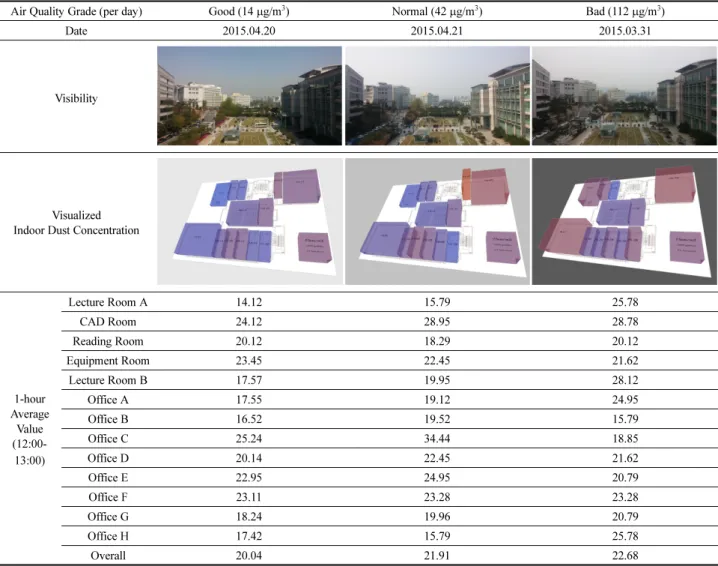Select the 'Reading Room' row label
This screenshot has height=566, width=718.
[x=108, y=341]
